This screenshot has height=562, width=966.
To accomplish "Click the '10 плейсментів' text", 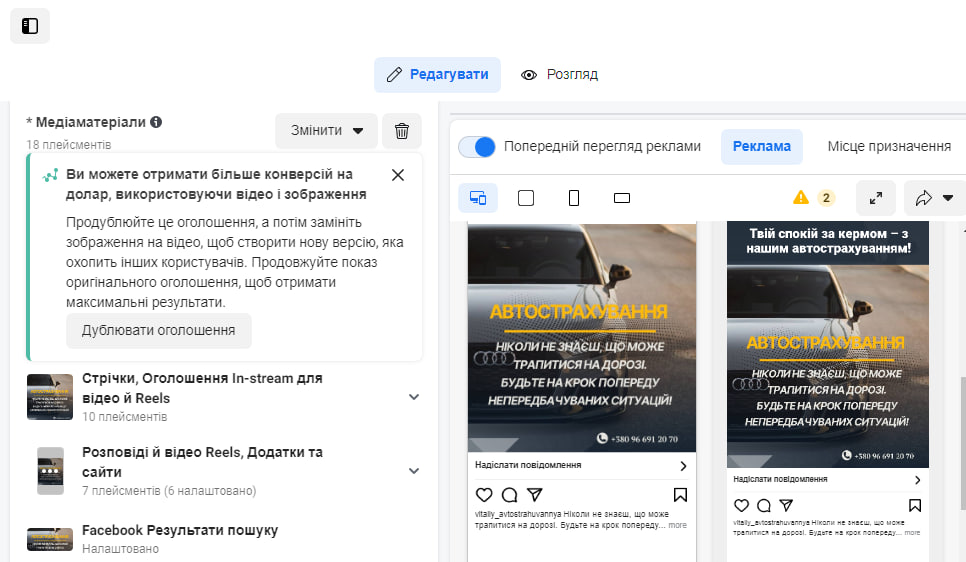I will point(124,417).
